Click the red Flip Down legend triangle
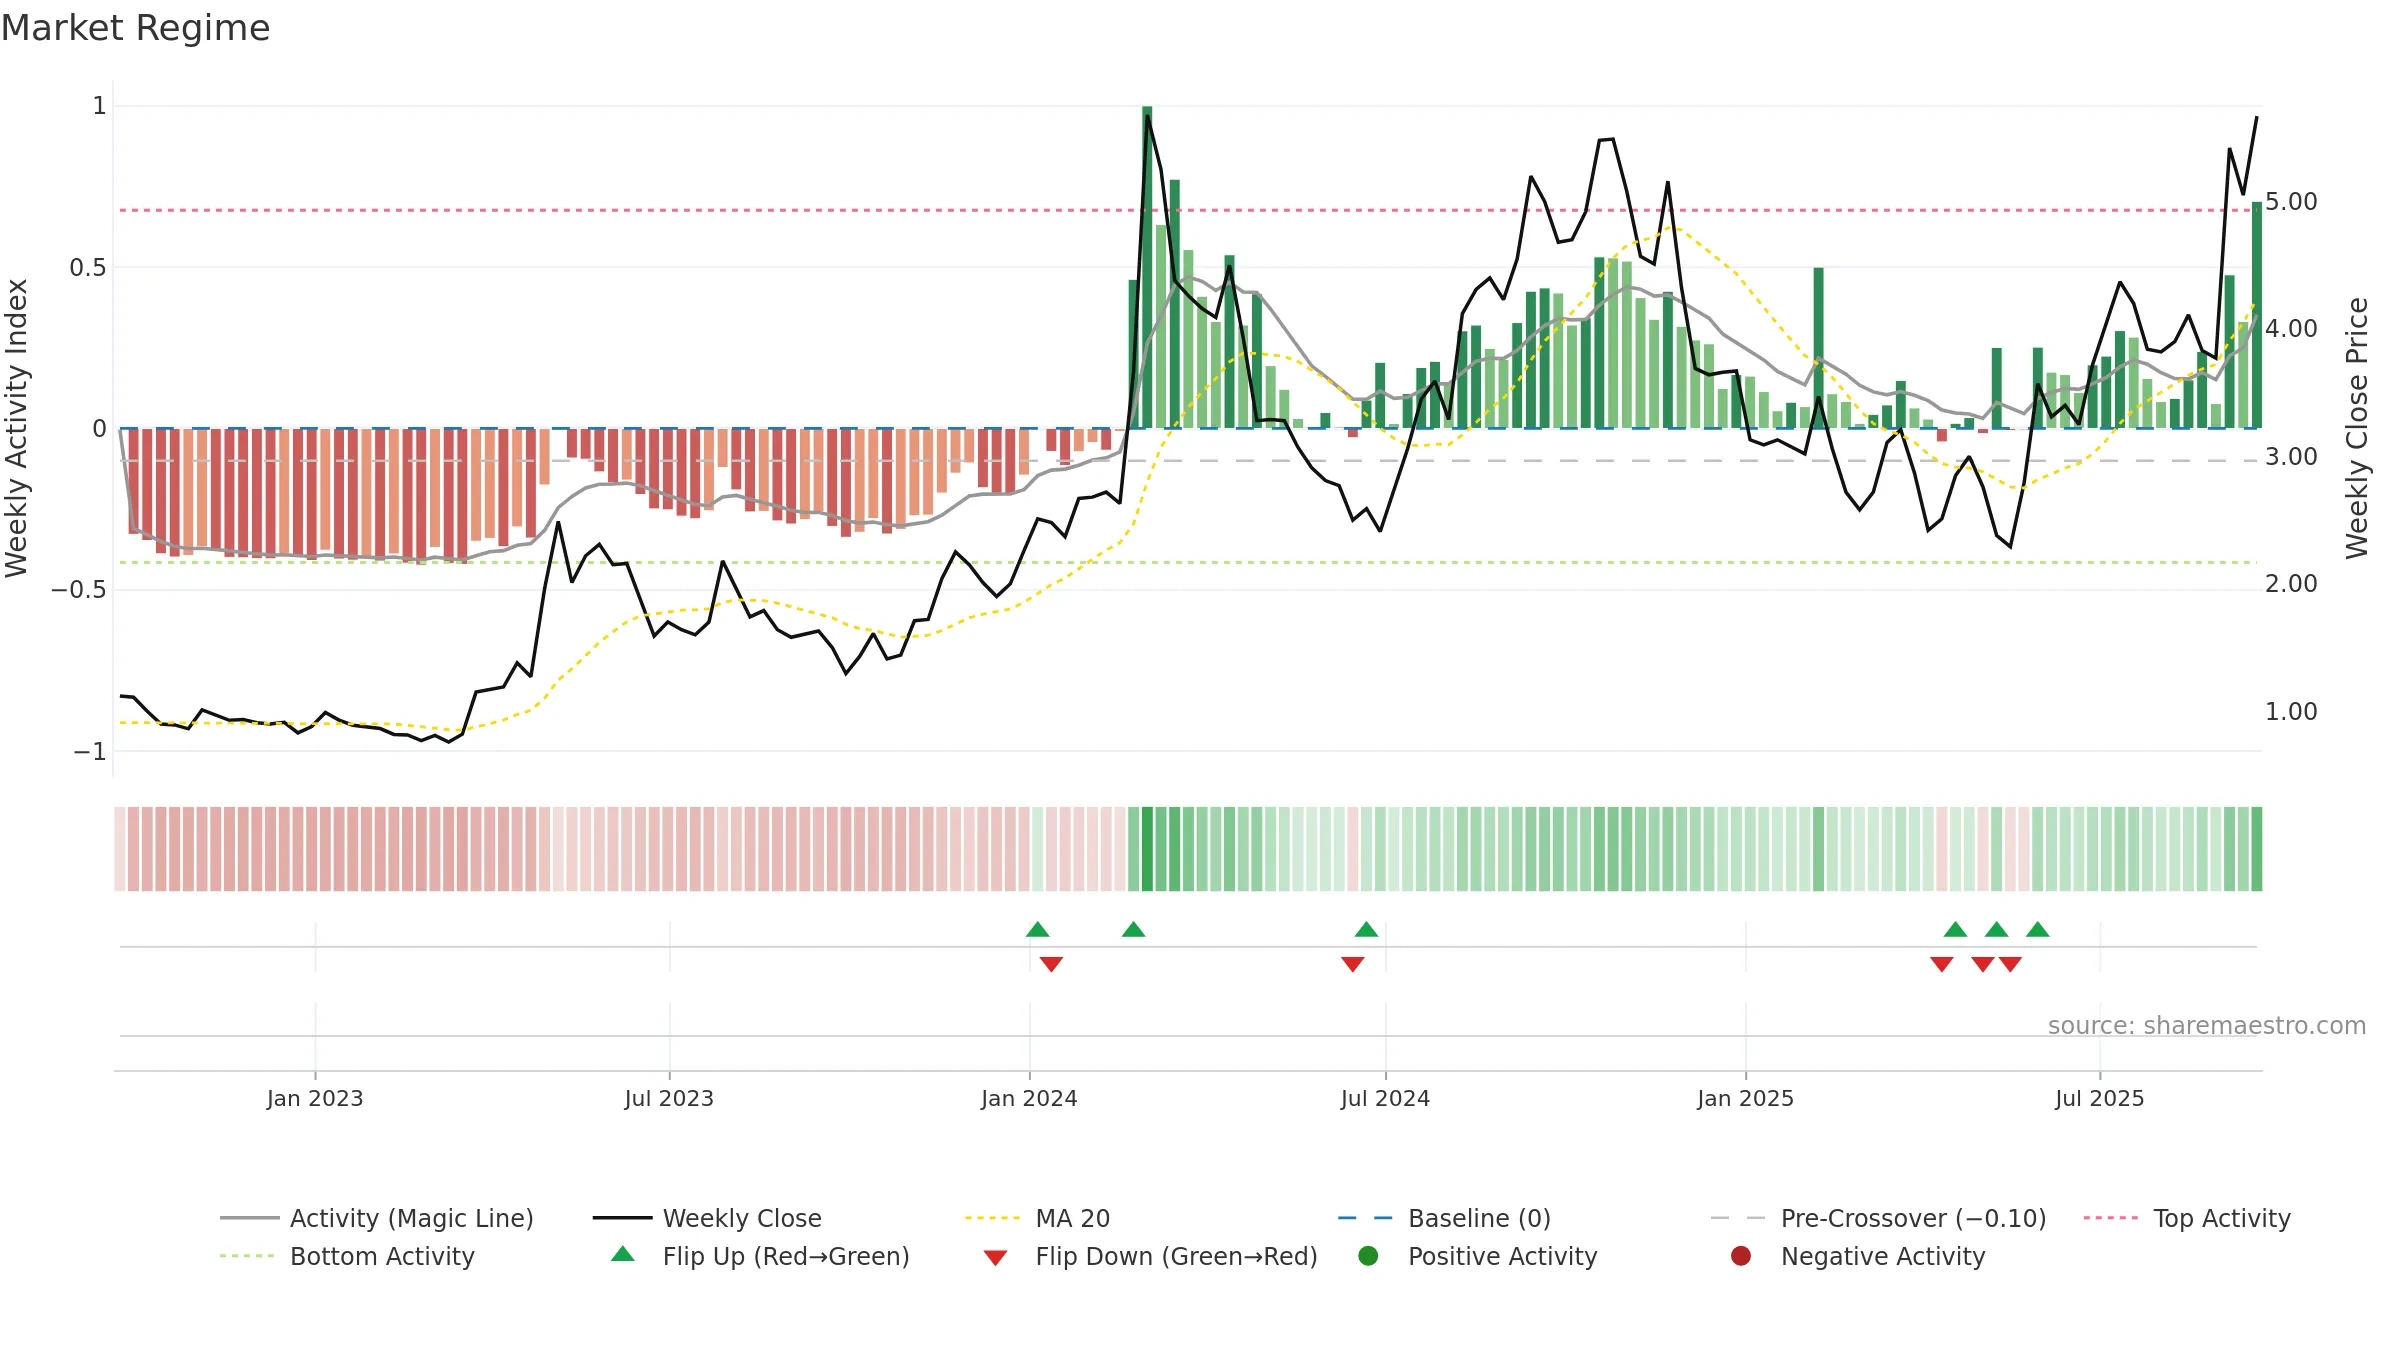Image resolution: width=2400 pixels, height=1350 pixels. point(995,1258)
